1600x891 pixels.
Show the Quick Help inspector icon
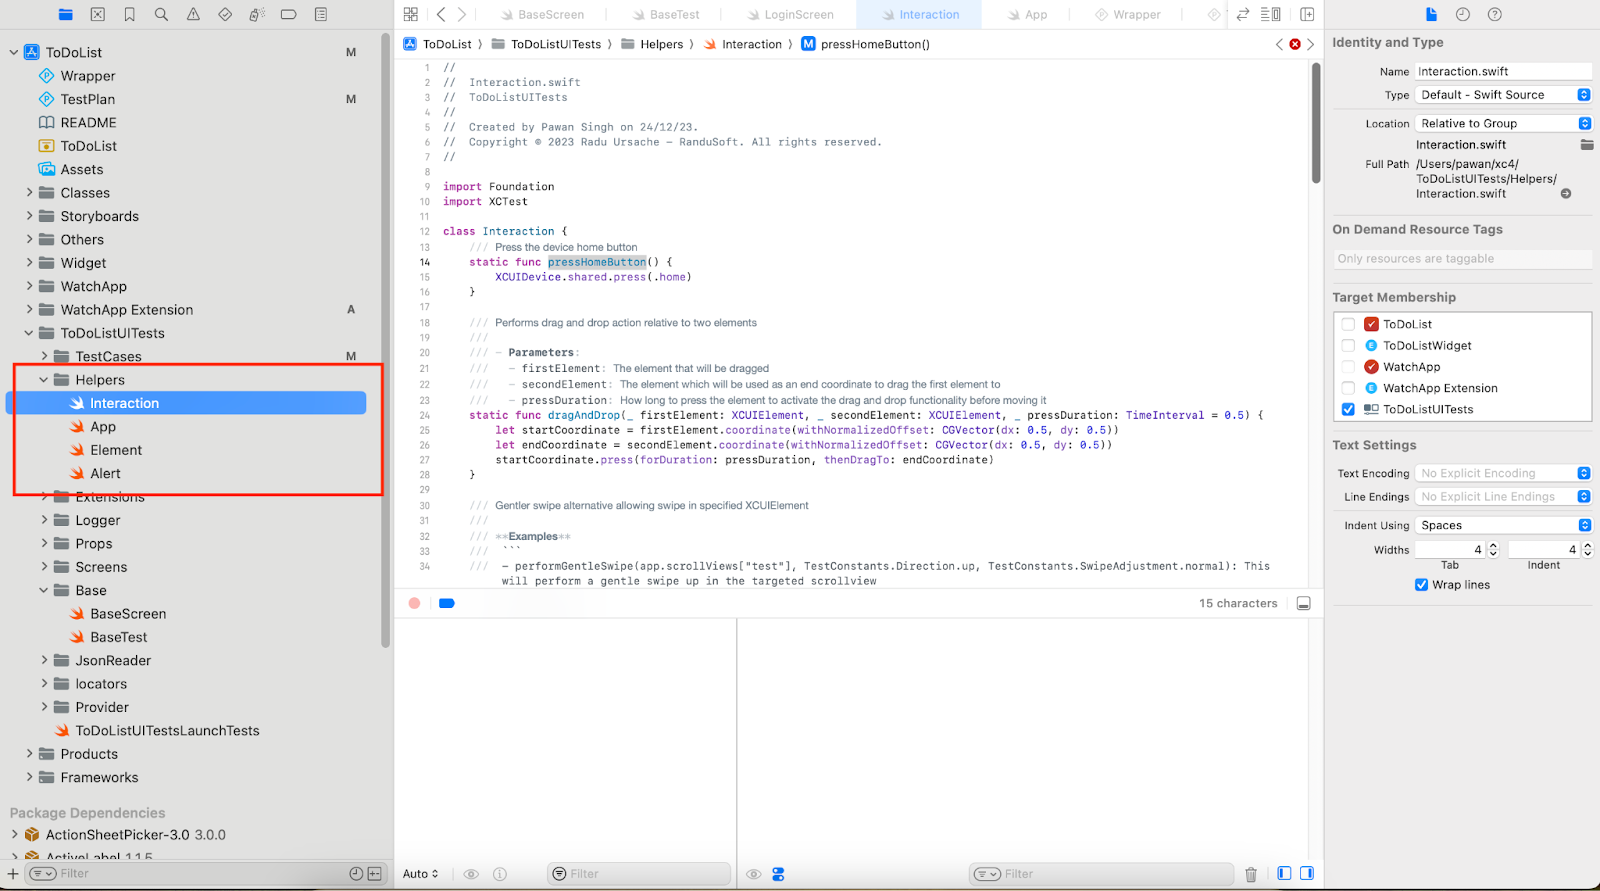(x=1495, y=14)
